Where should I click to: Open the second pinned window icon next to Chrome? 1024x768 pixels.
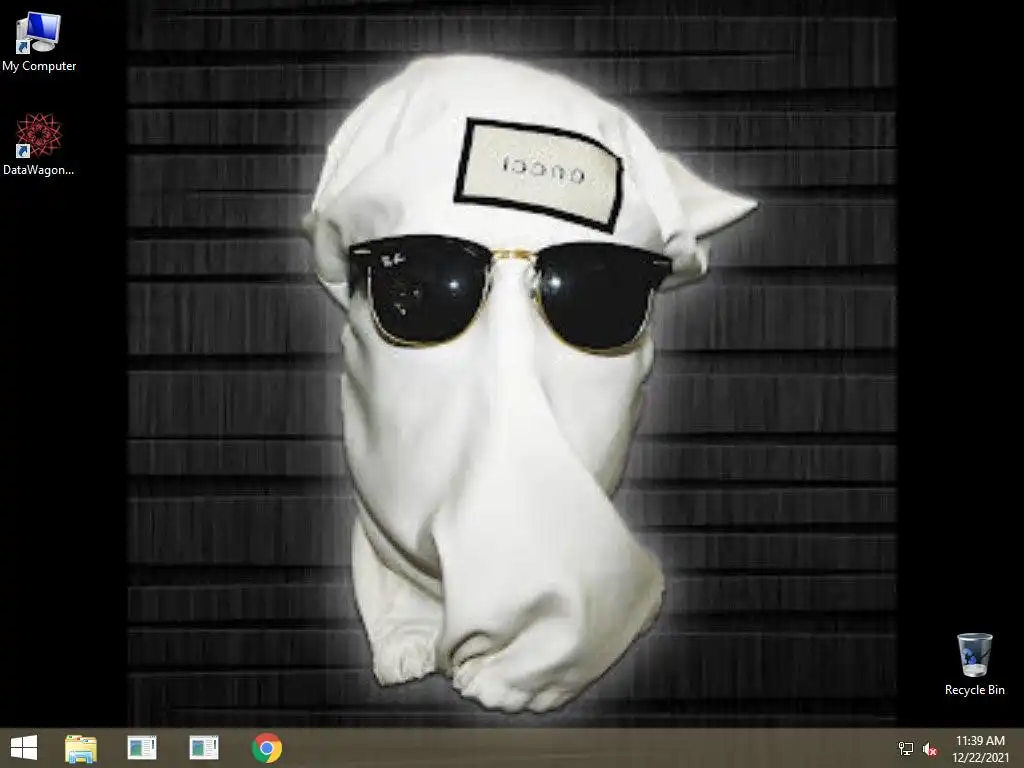point(204,748)
